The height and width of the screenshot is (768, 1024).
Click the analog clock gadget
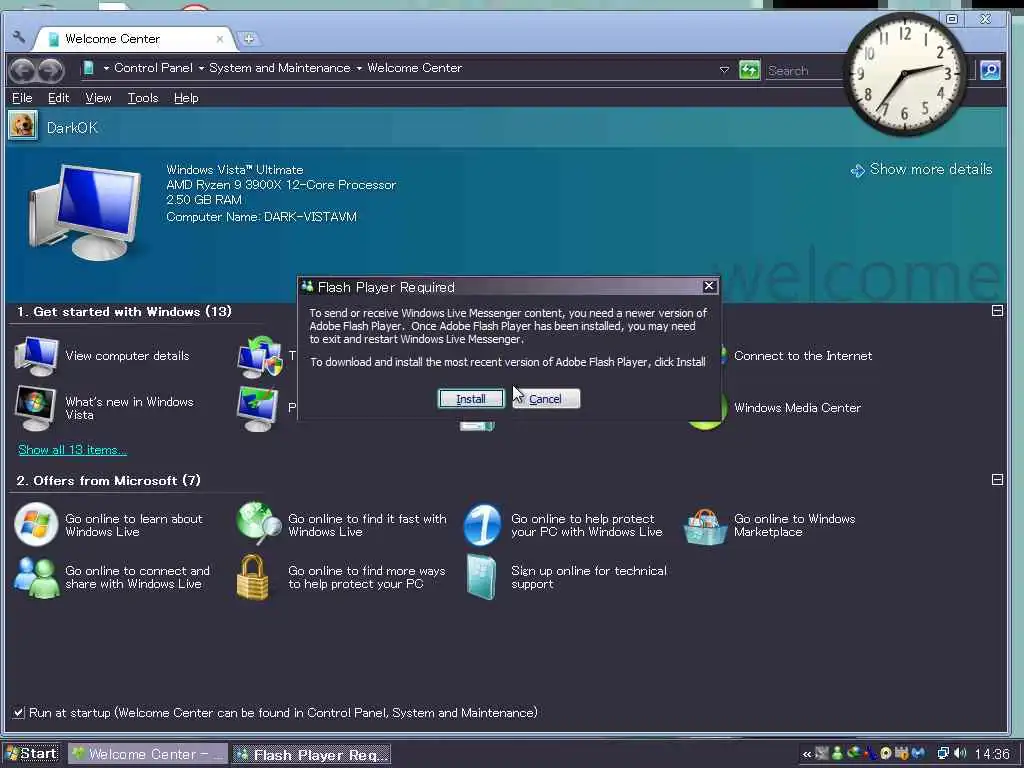pyautogui.click(x=904, y=74)
